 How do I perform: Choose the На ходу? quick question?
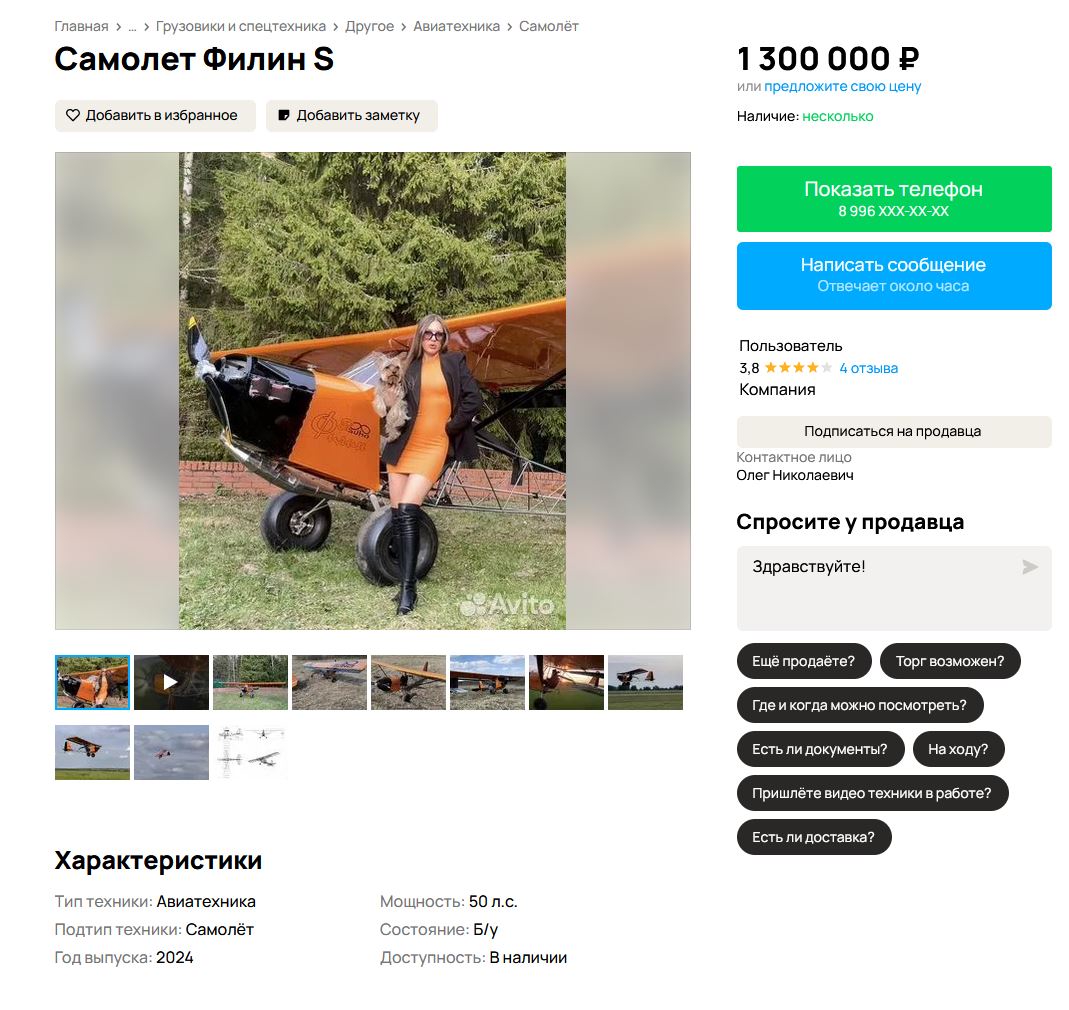click(x=958, y=749)
